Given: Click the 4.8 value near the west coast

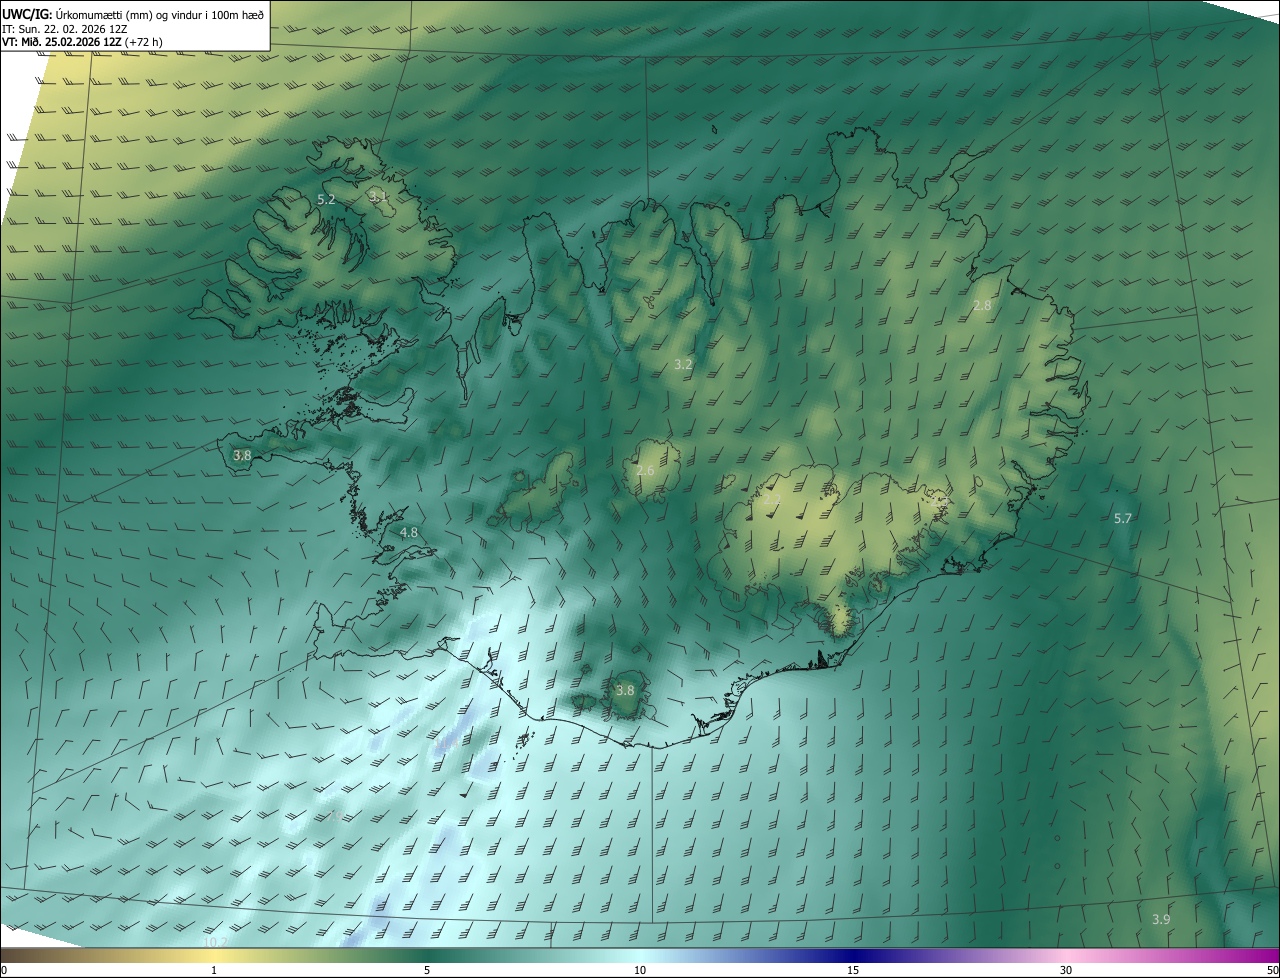Looking at the screenshot, I should [409, 533].
